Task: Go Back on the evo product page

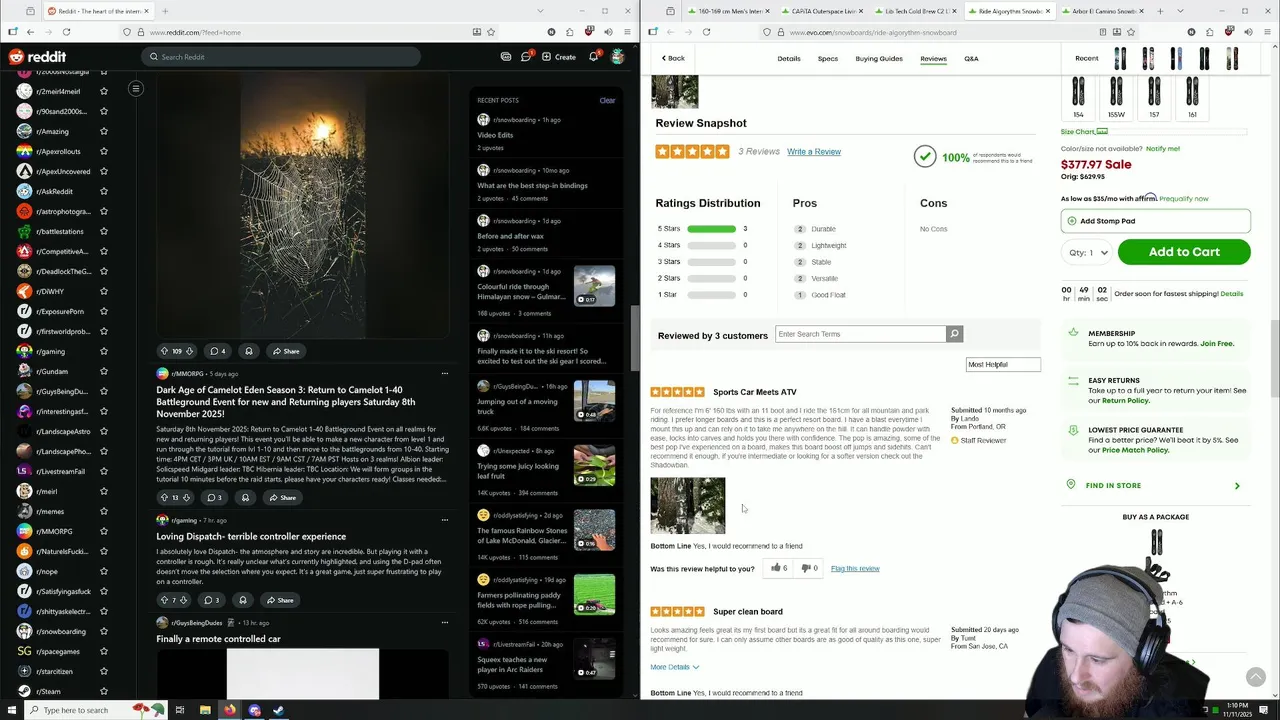Action: (673, 58)
